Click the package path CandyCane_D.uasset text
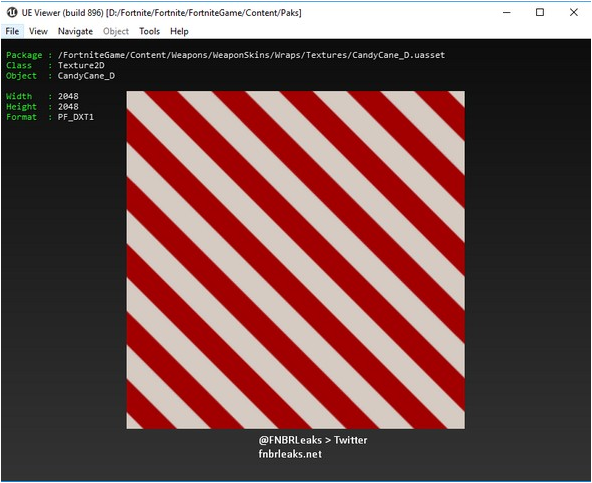Viewport: 592px width, 483px height. click(x=251, y=55)
